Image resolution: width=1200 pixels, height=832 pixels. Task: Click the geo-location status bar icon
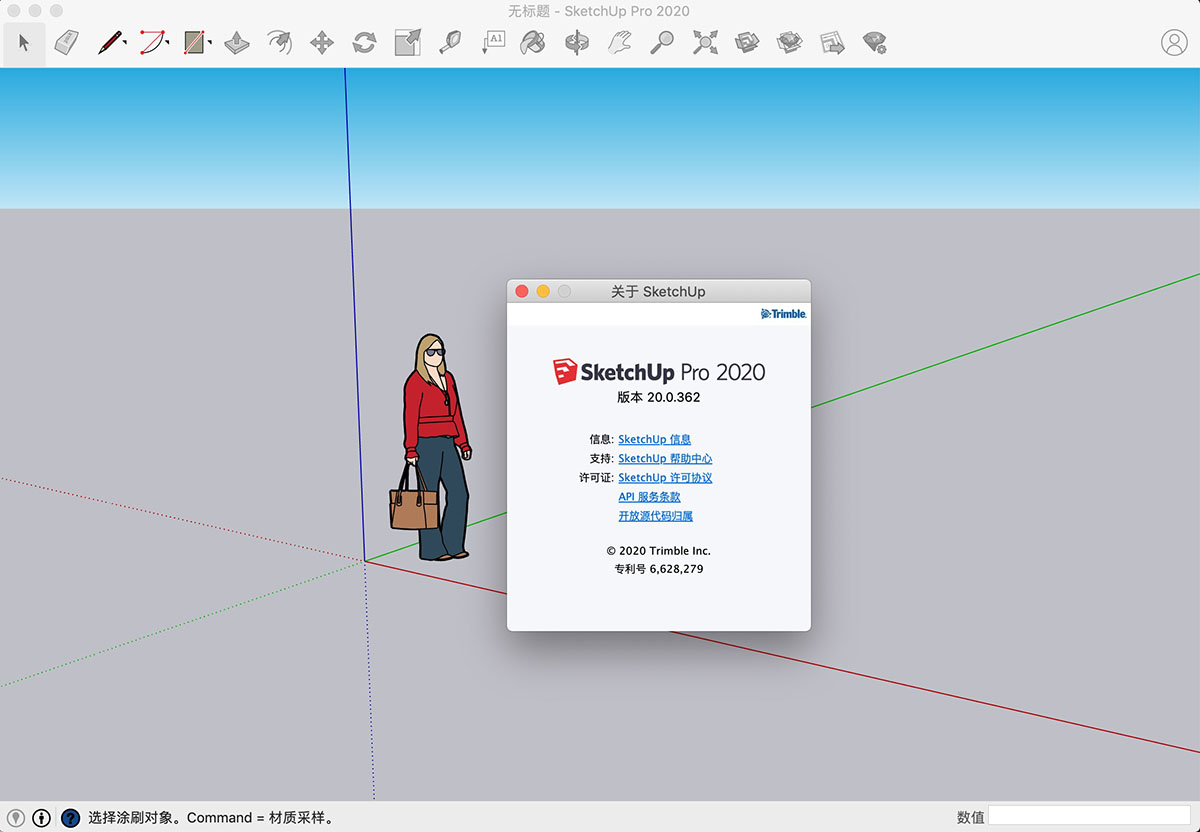16,817
